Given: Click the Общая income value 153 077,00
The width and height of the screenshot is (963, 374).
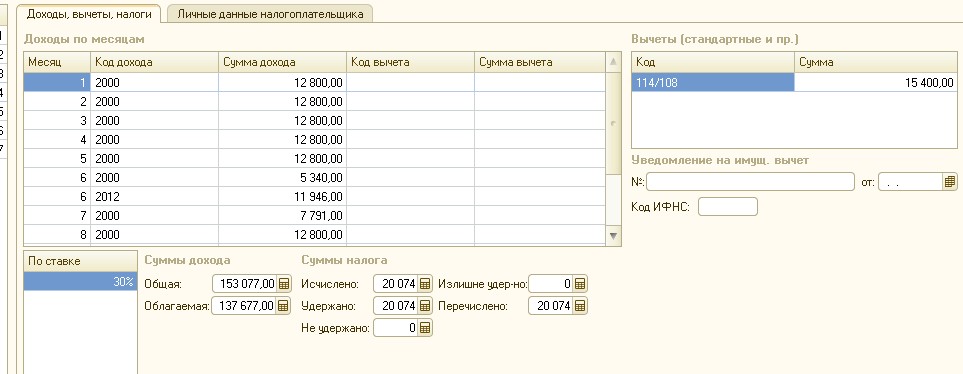Looking at the screenshot, I should coord(245,284).
